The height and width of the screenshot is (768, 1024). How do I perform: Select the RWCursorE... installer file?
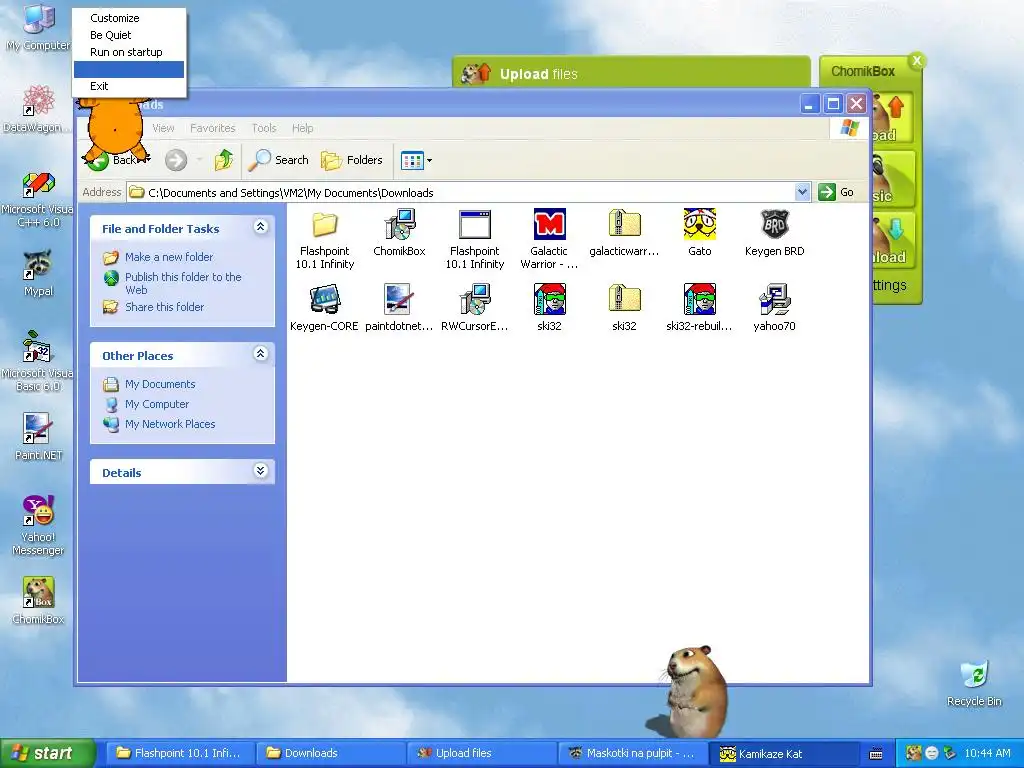tap(475, 308)
